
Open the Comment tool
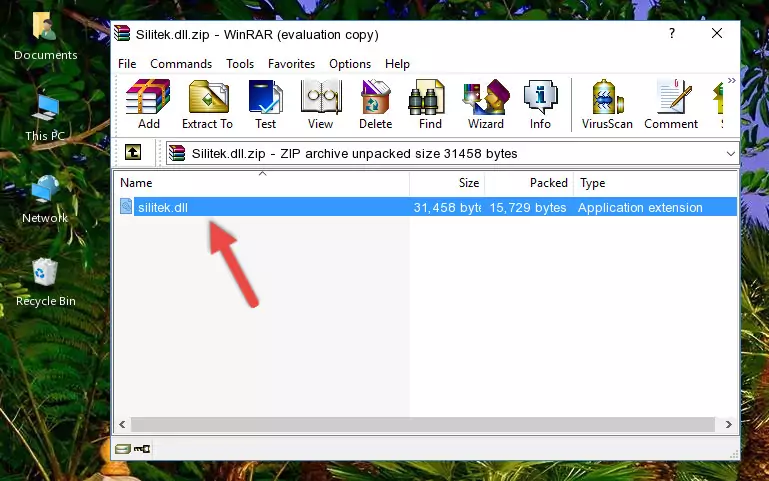[x=671, y=104]
